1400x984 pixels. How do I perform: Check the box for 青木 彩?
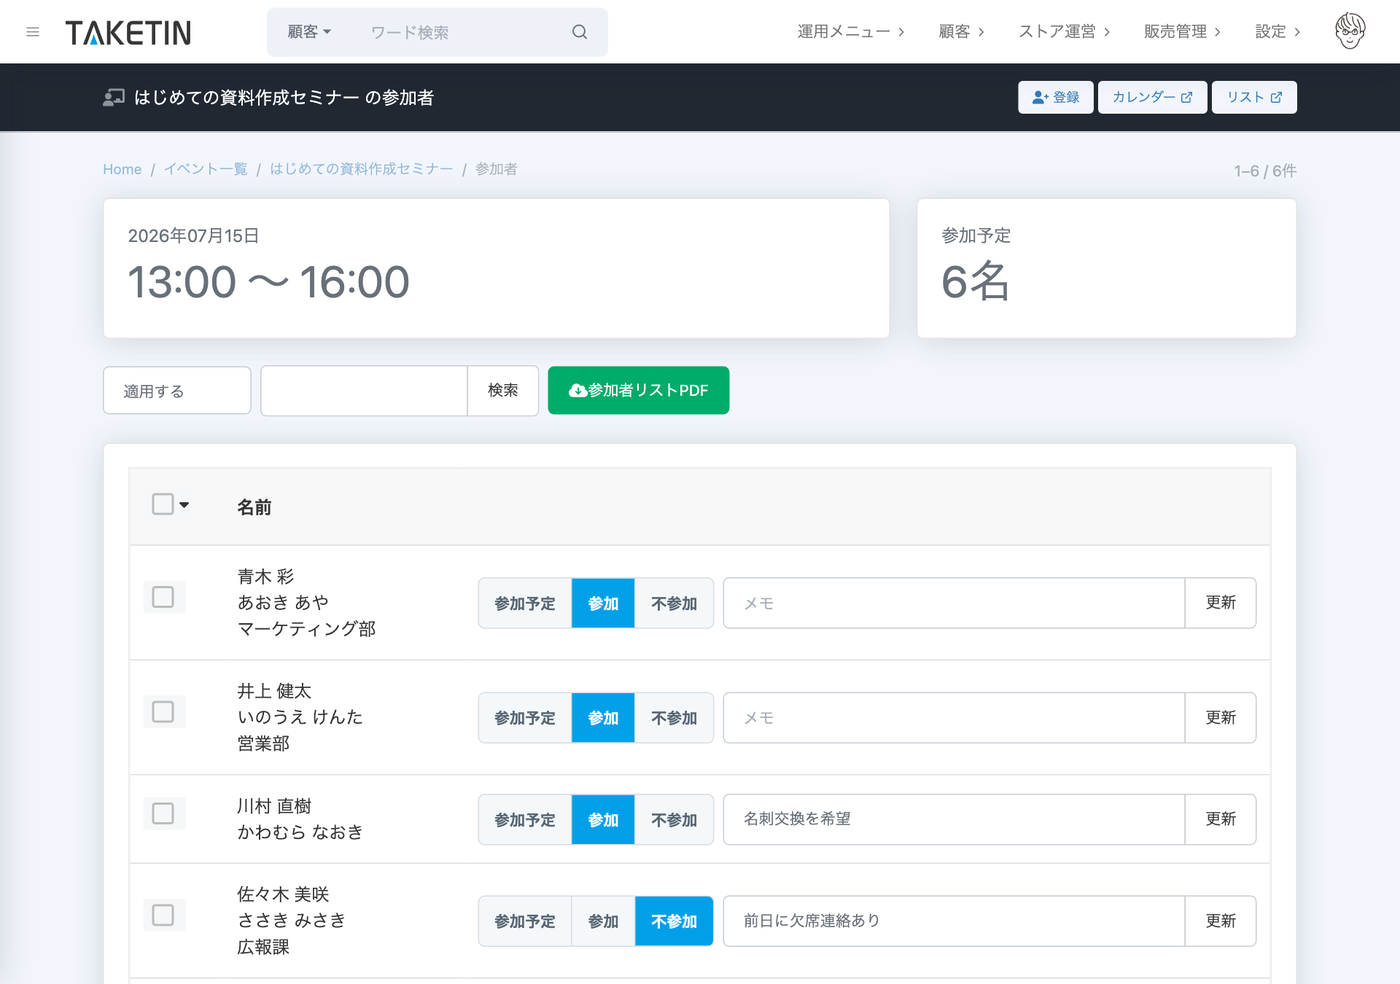(163, 597)
